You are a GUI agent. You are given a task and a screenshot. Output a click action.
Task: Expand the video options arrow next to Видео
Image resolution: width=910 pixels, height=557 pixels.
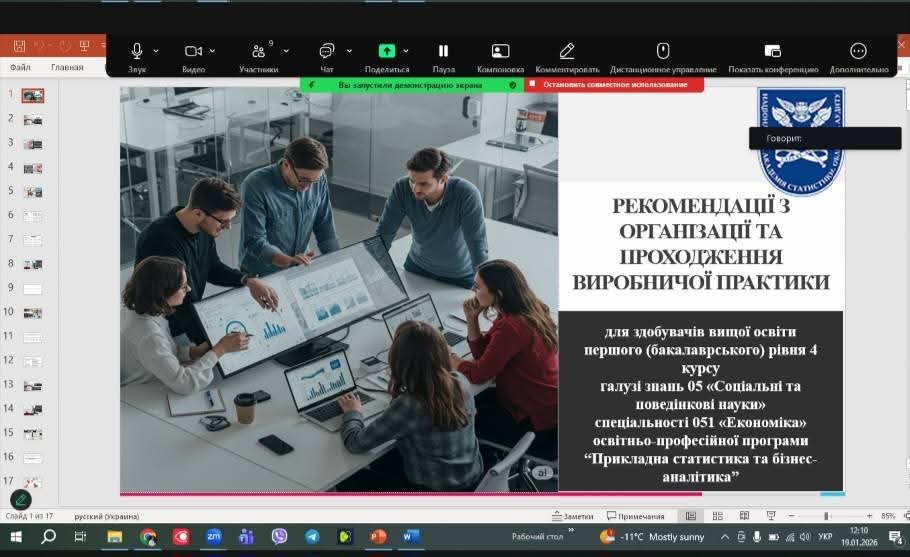point(212,51)
